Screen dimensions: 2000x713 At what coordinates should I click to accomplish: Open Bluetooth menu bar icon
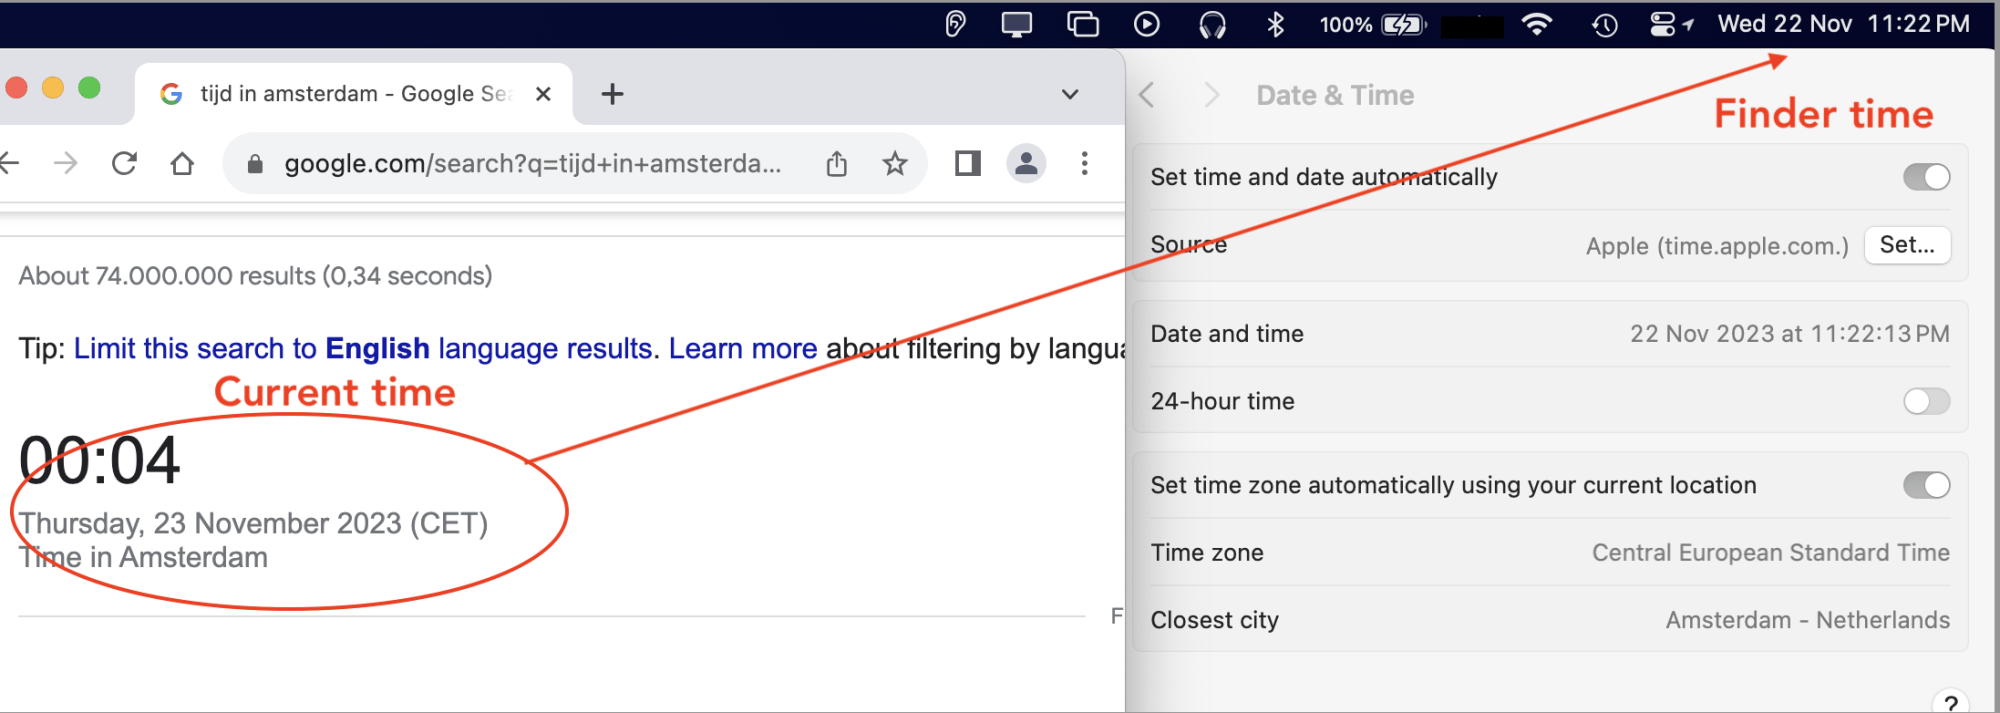tap(1275, 24)
